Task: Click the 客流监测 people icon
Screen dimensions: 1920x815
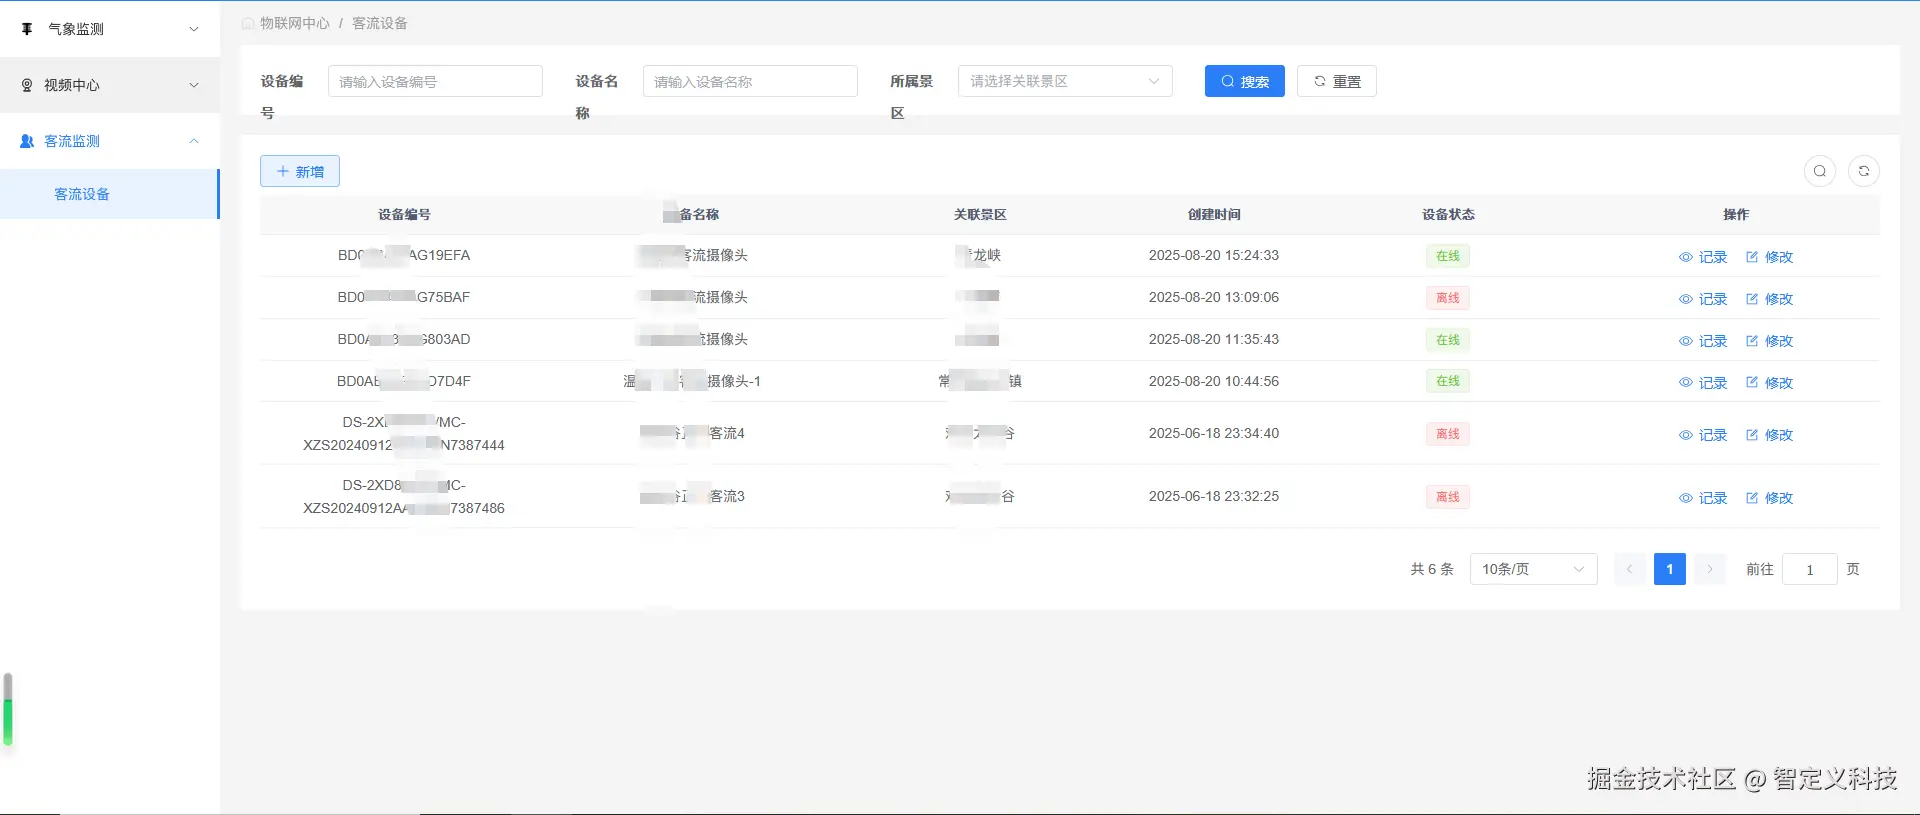Action: click(x=27, y=141)
